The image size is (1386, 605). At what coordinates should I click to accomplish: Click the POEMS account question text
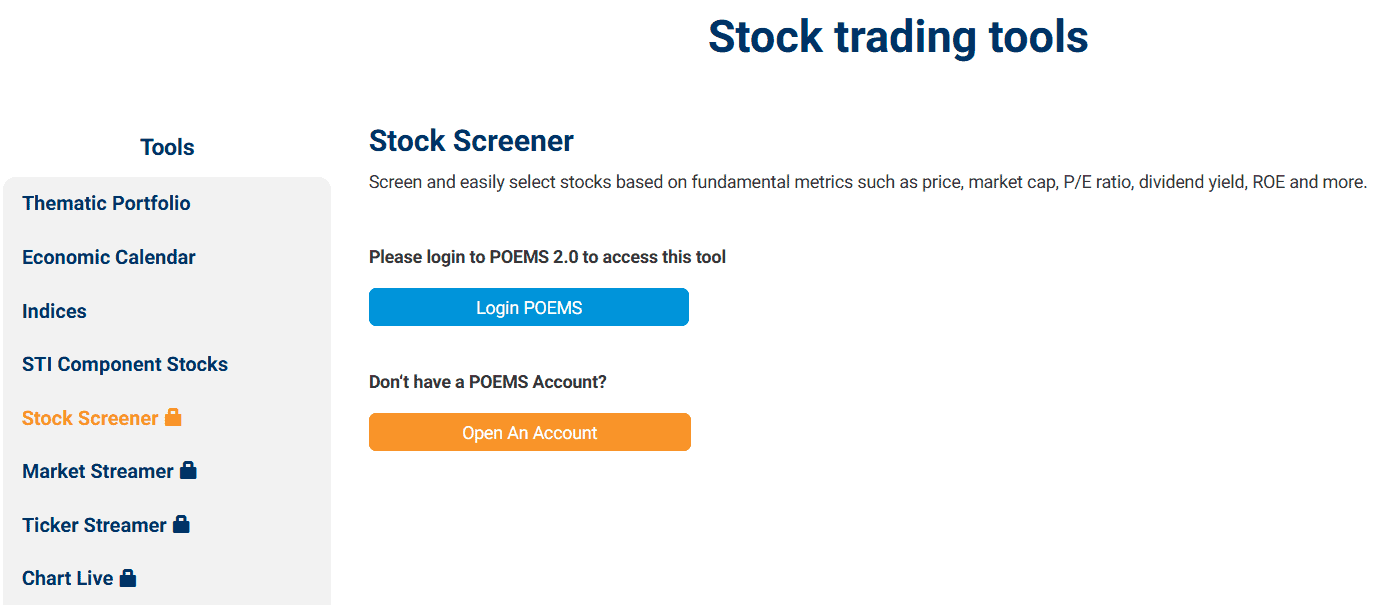coord(489,381)
